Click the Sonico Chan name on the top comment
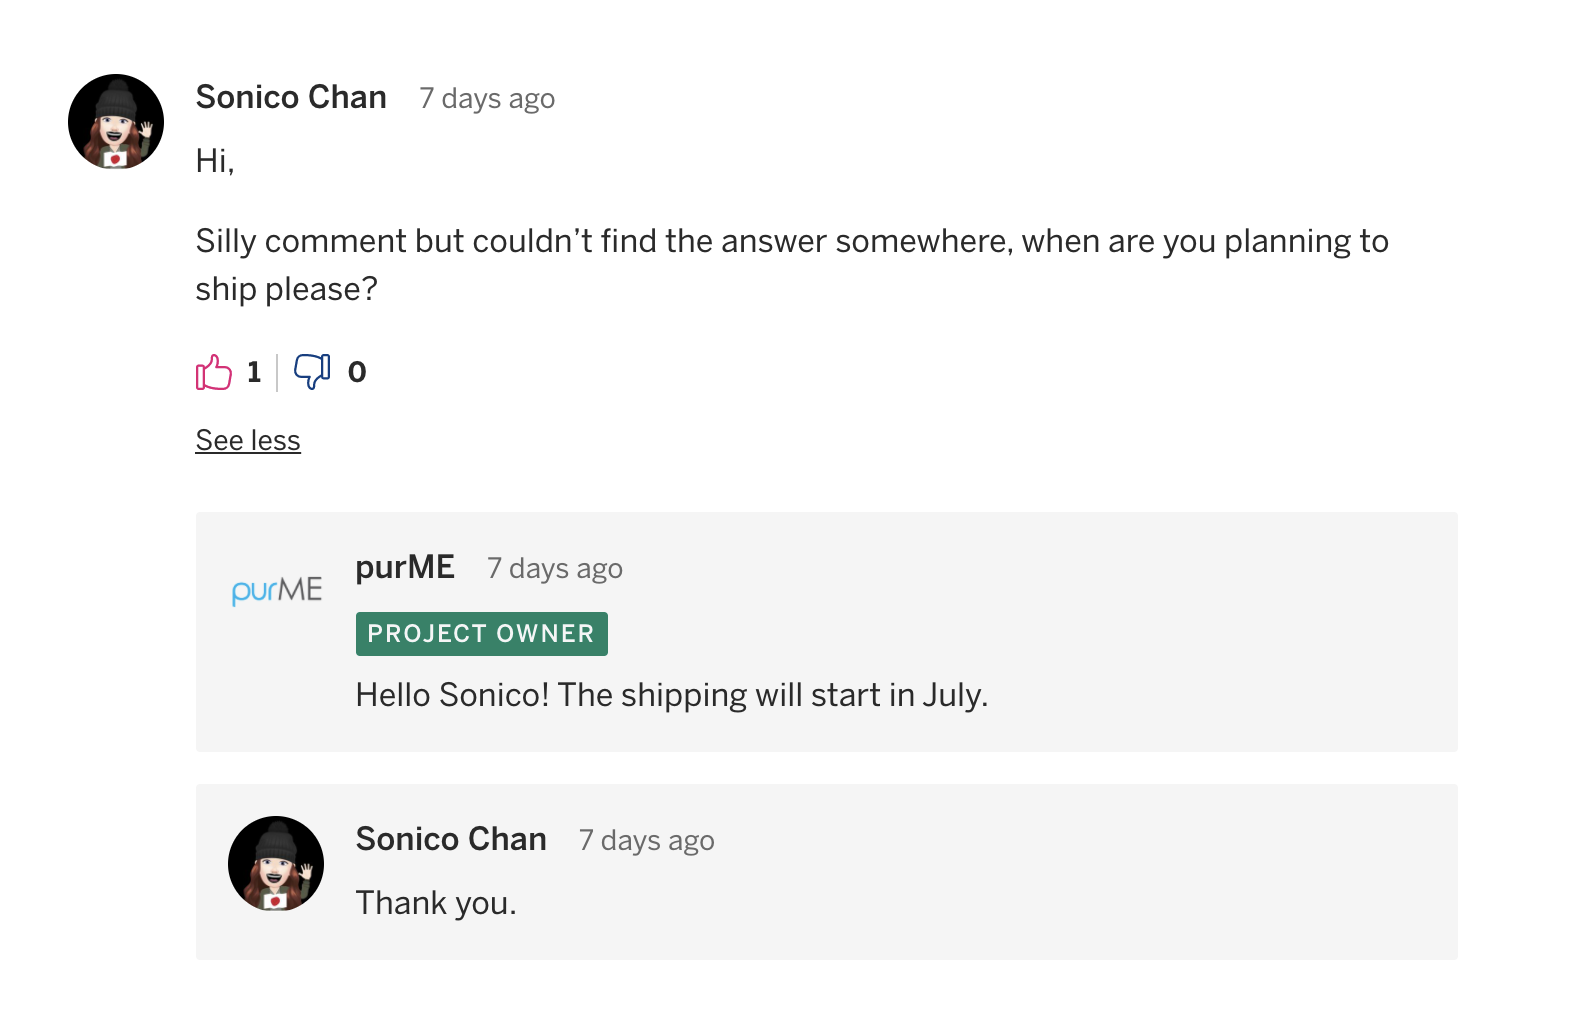This screenshot has height=1020, width=1580. pyautogui.click(x=291, y=97)
